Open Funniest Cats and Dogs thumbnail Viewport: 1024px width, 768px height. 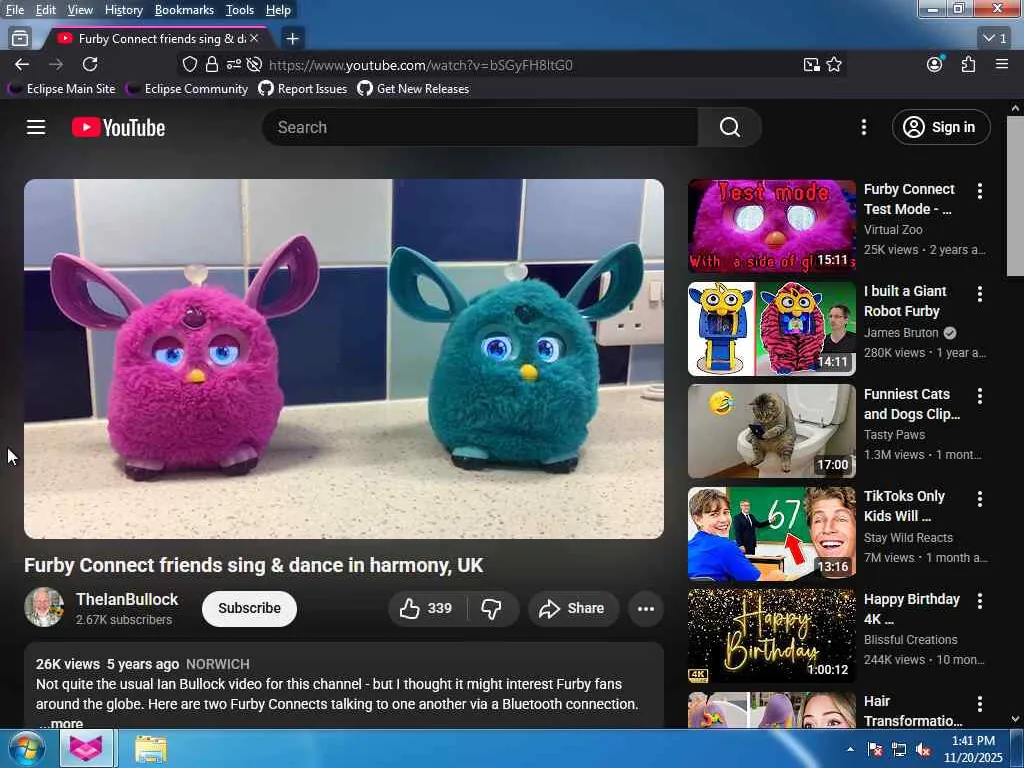point(771,431)
